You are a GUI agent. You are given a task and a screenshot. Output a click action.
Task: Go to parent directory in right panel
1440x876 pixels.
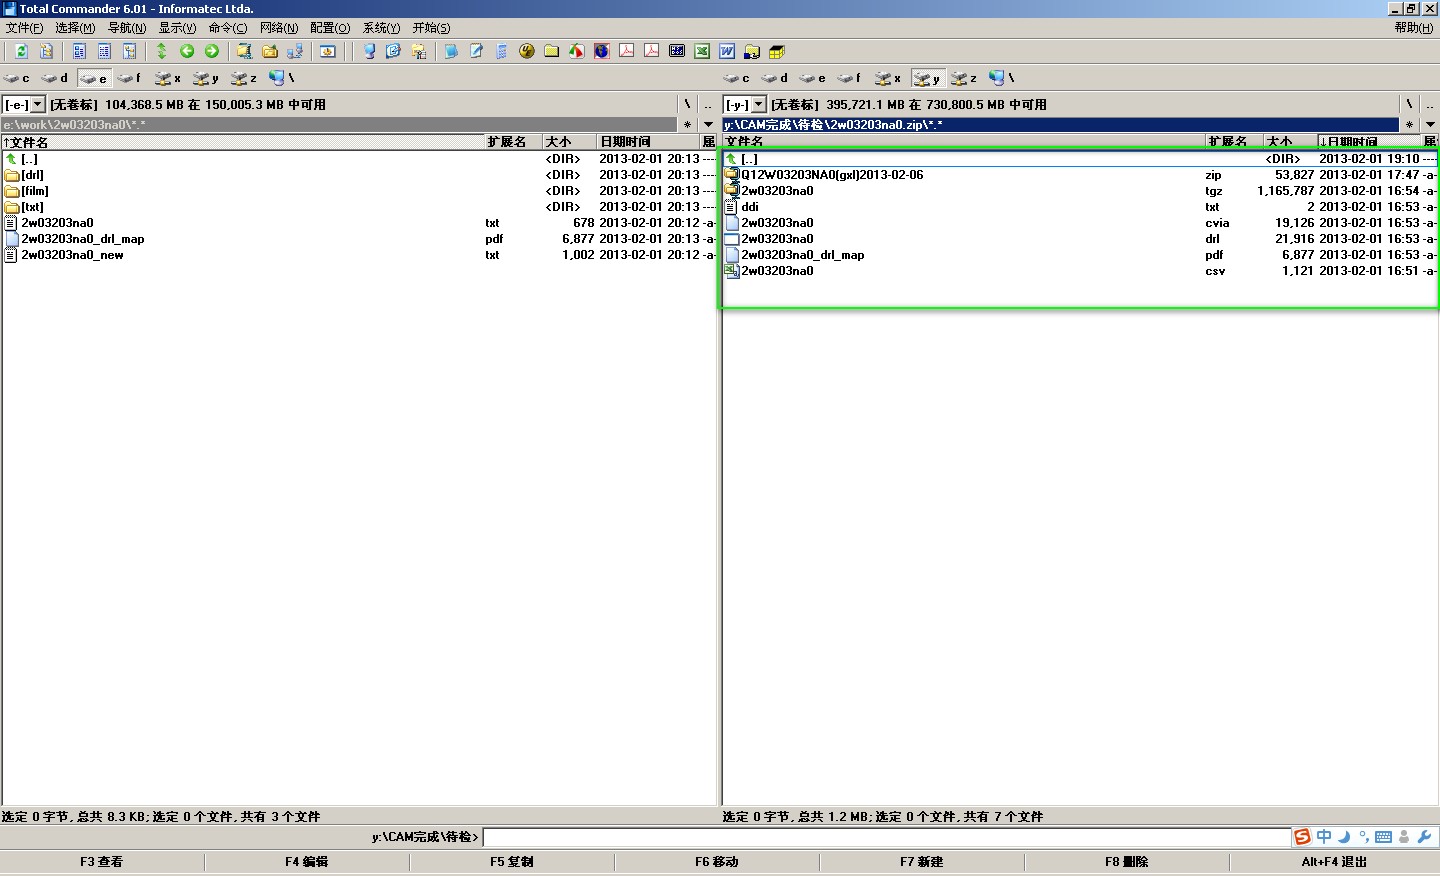coord(1429,104)
